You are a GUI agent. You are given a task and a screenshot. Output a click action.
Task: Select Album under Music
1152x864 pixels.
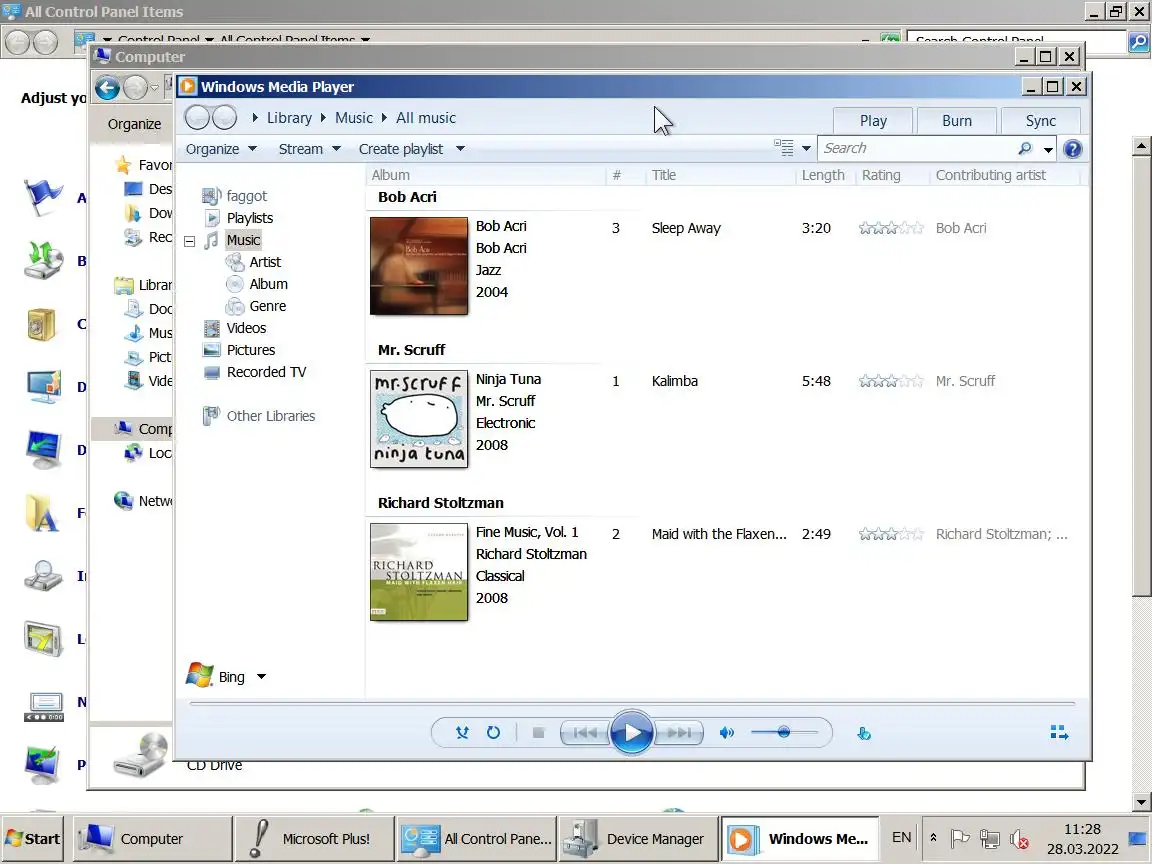point(268,284)
